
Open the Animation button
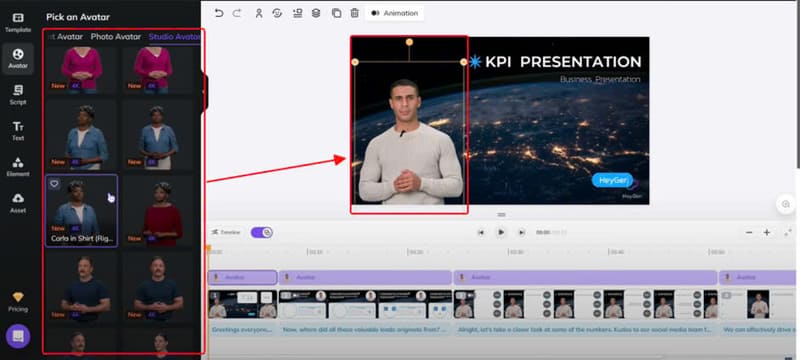tap(394, 13)
